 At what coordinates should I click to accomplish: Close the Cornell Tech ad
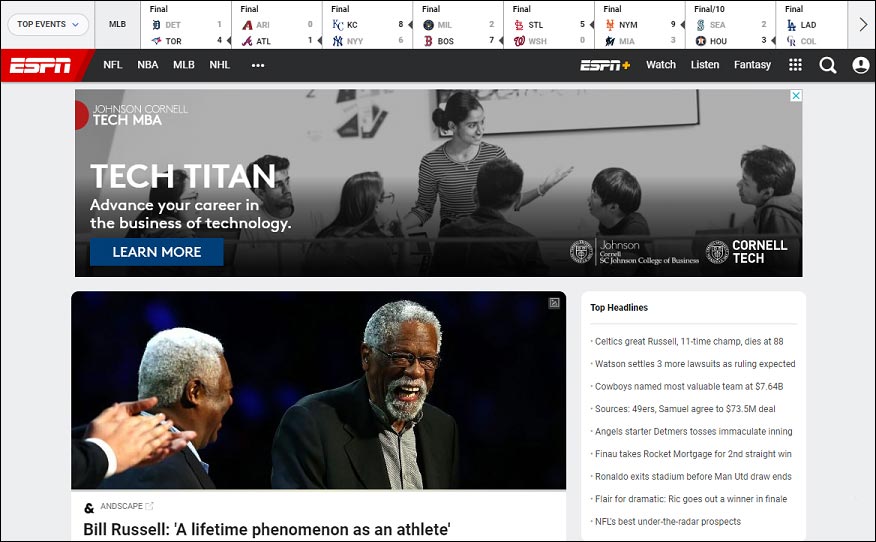[x=796, y=96]
